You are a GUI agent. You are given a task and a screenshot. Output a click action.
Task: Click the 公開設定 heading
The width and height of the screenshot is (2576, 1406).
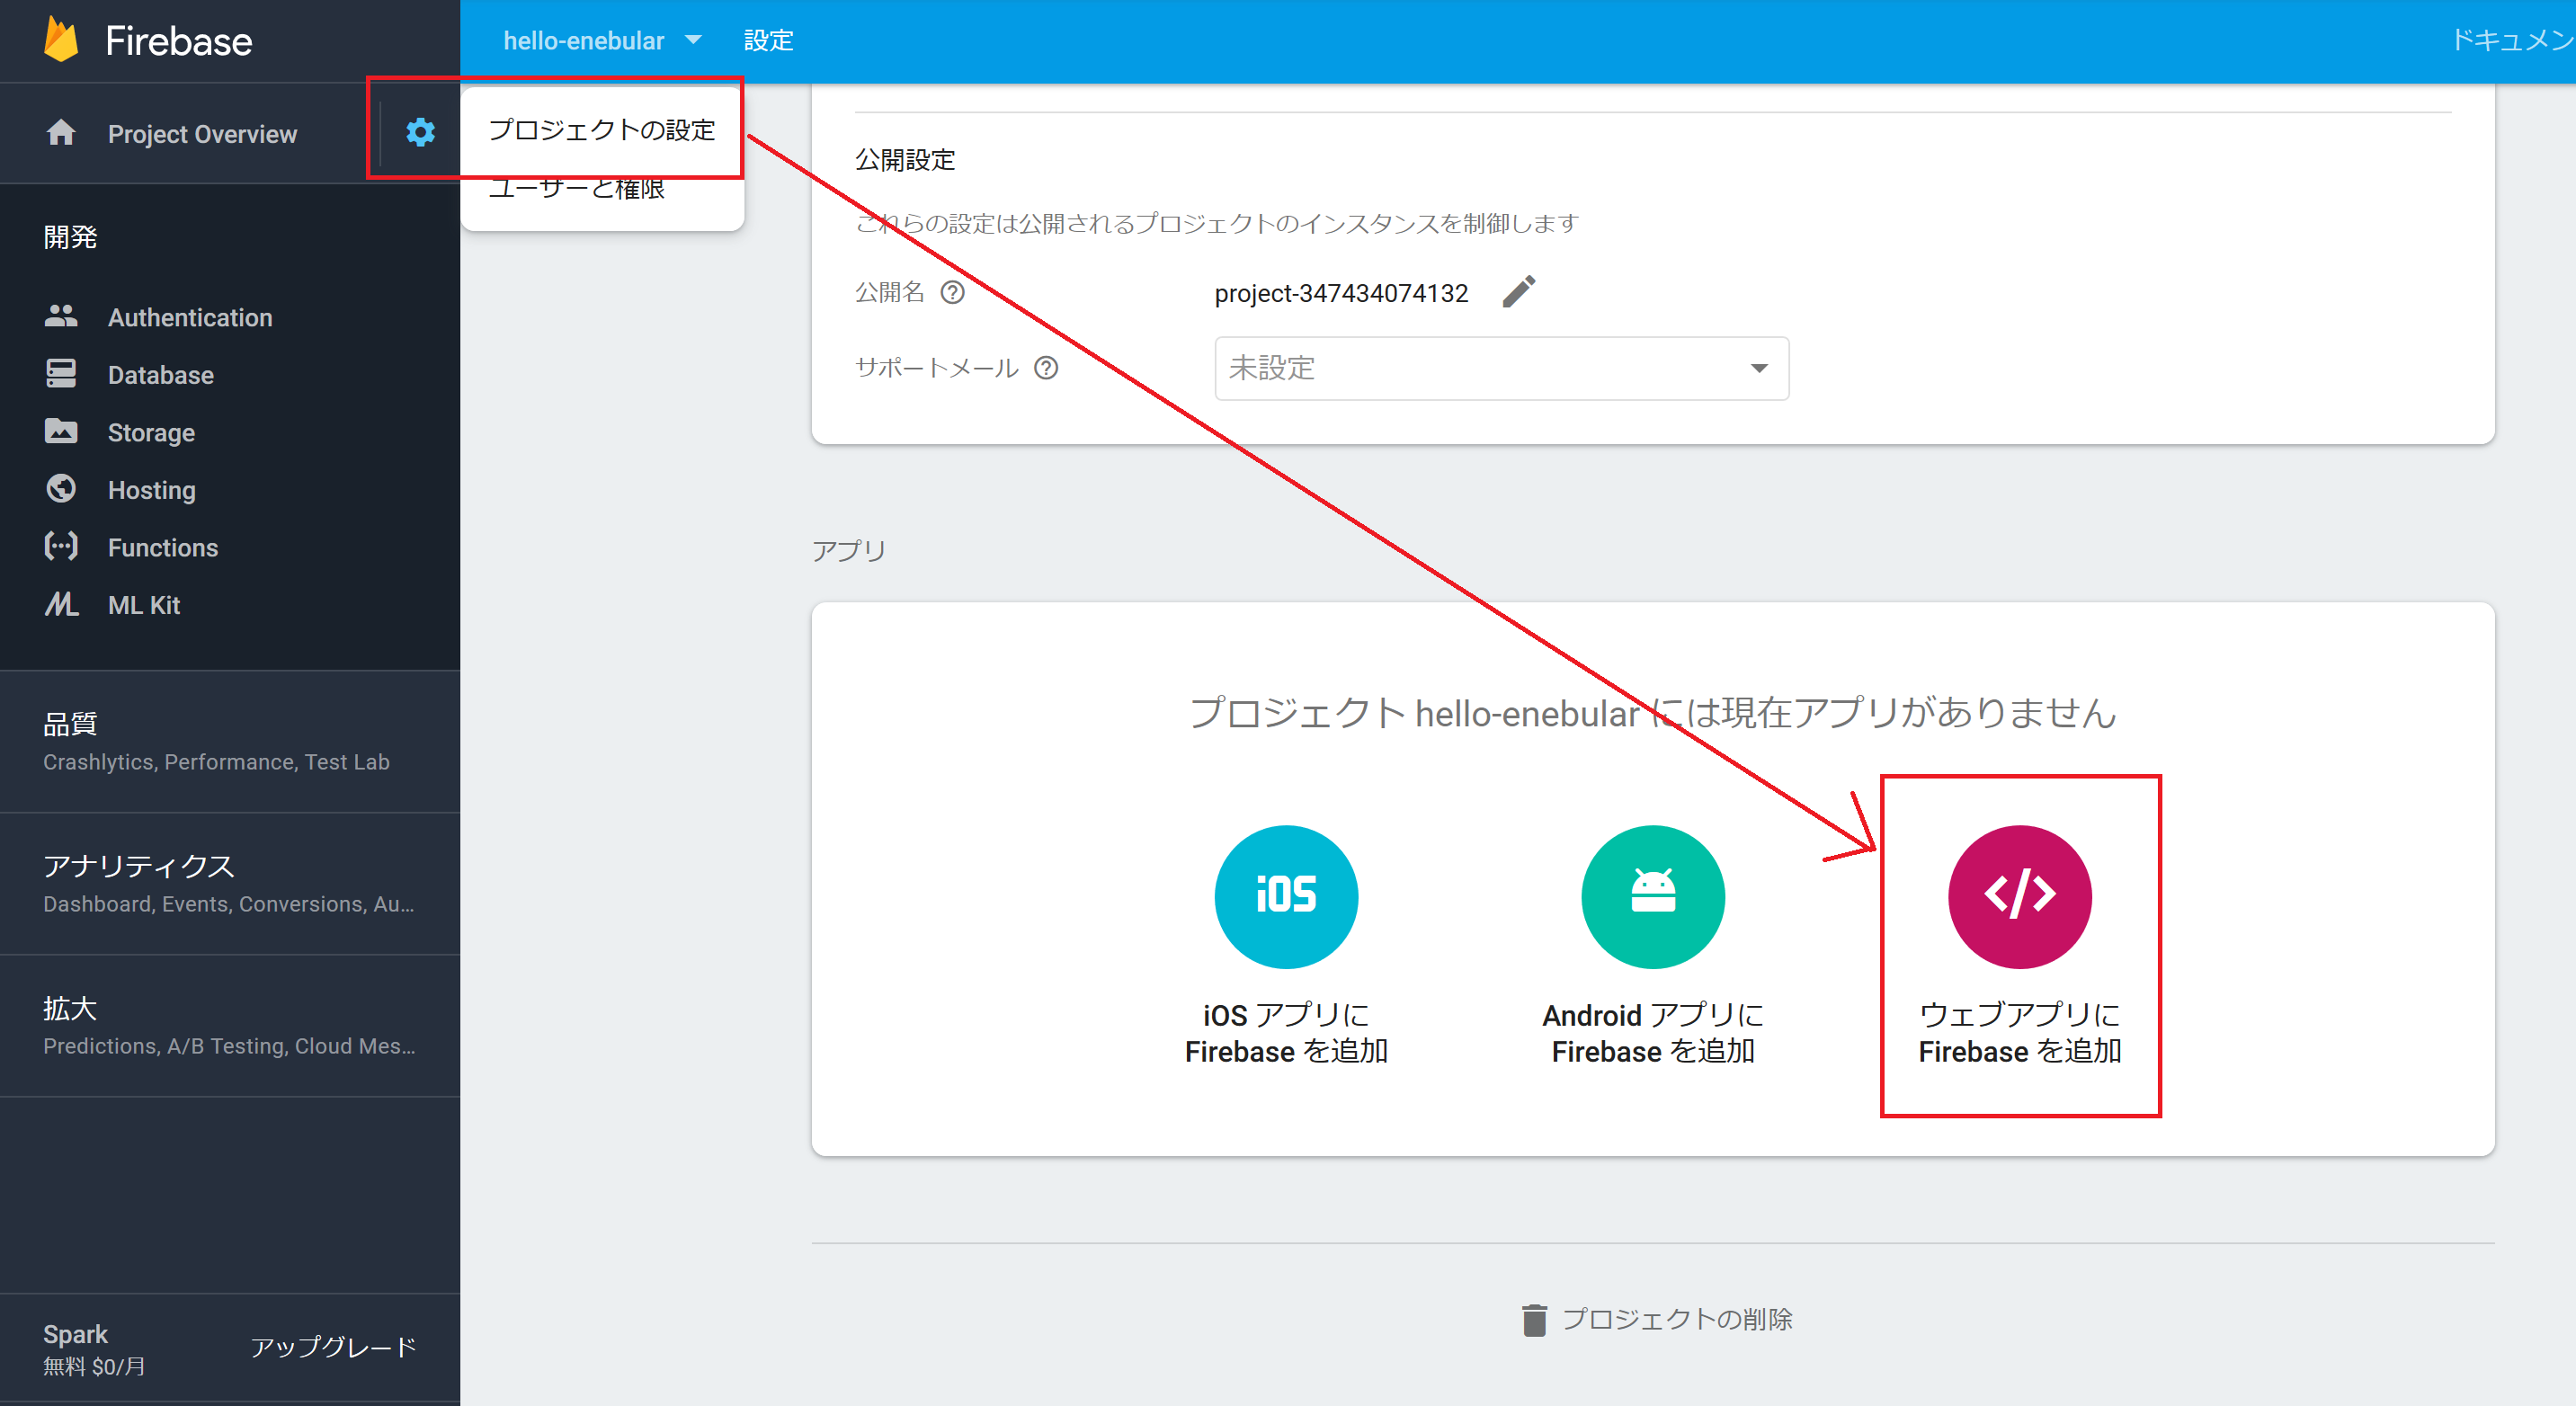click(905, 160)
